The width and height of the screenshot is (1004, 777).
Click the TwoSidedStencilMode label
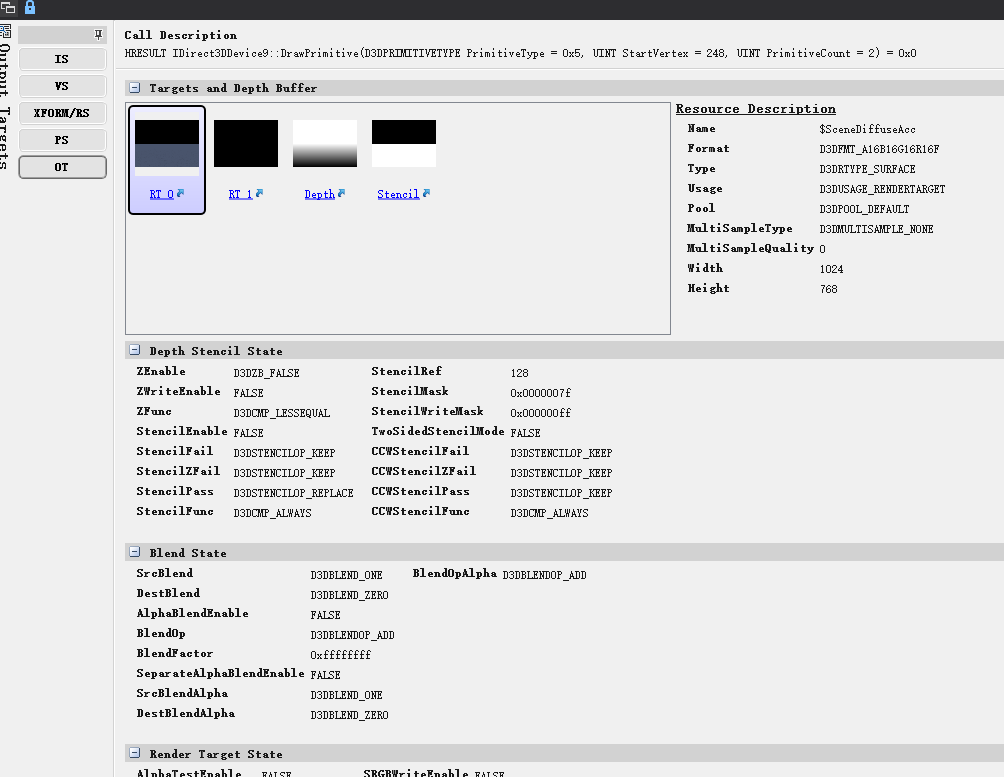tap(438, 431)
